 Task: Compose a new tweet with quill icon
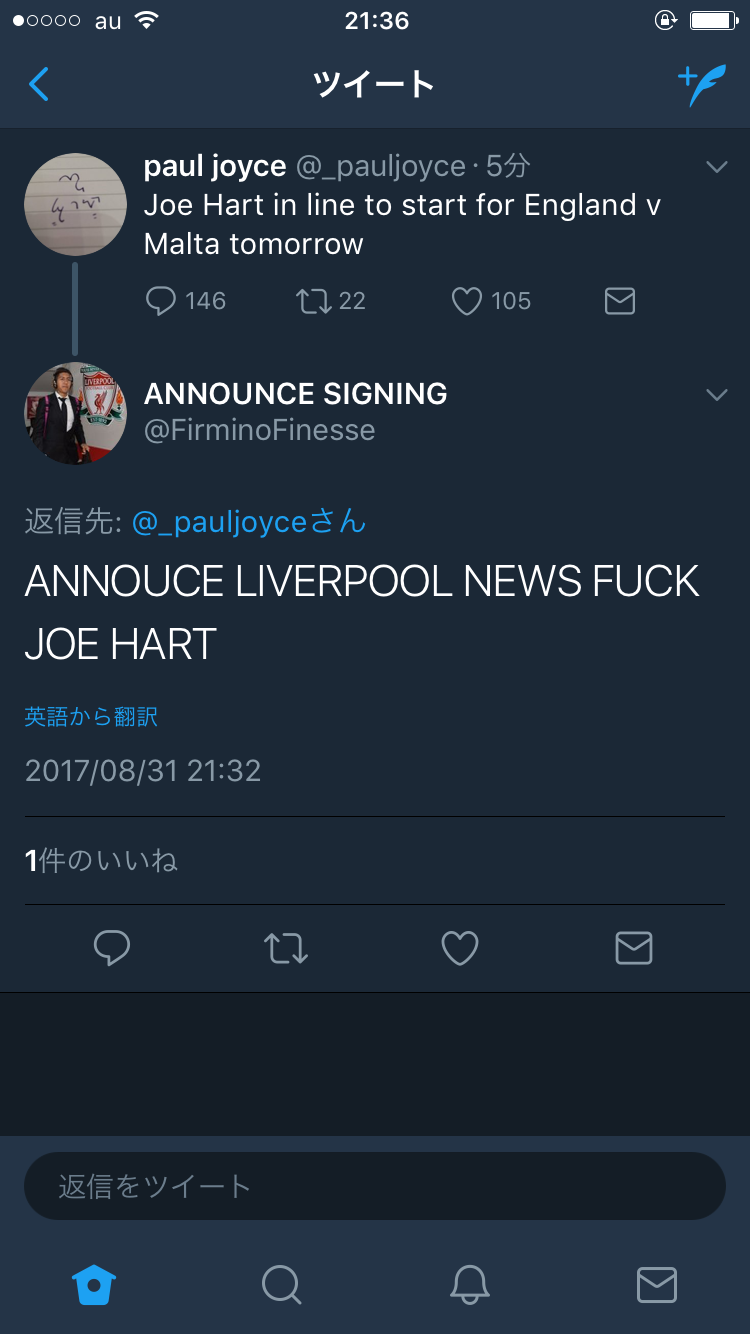pos(701,85)
